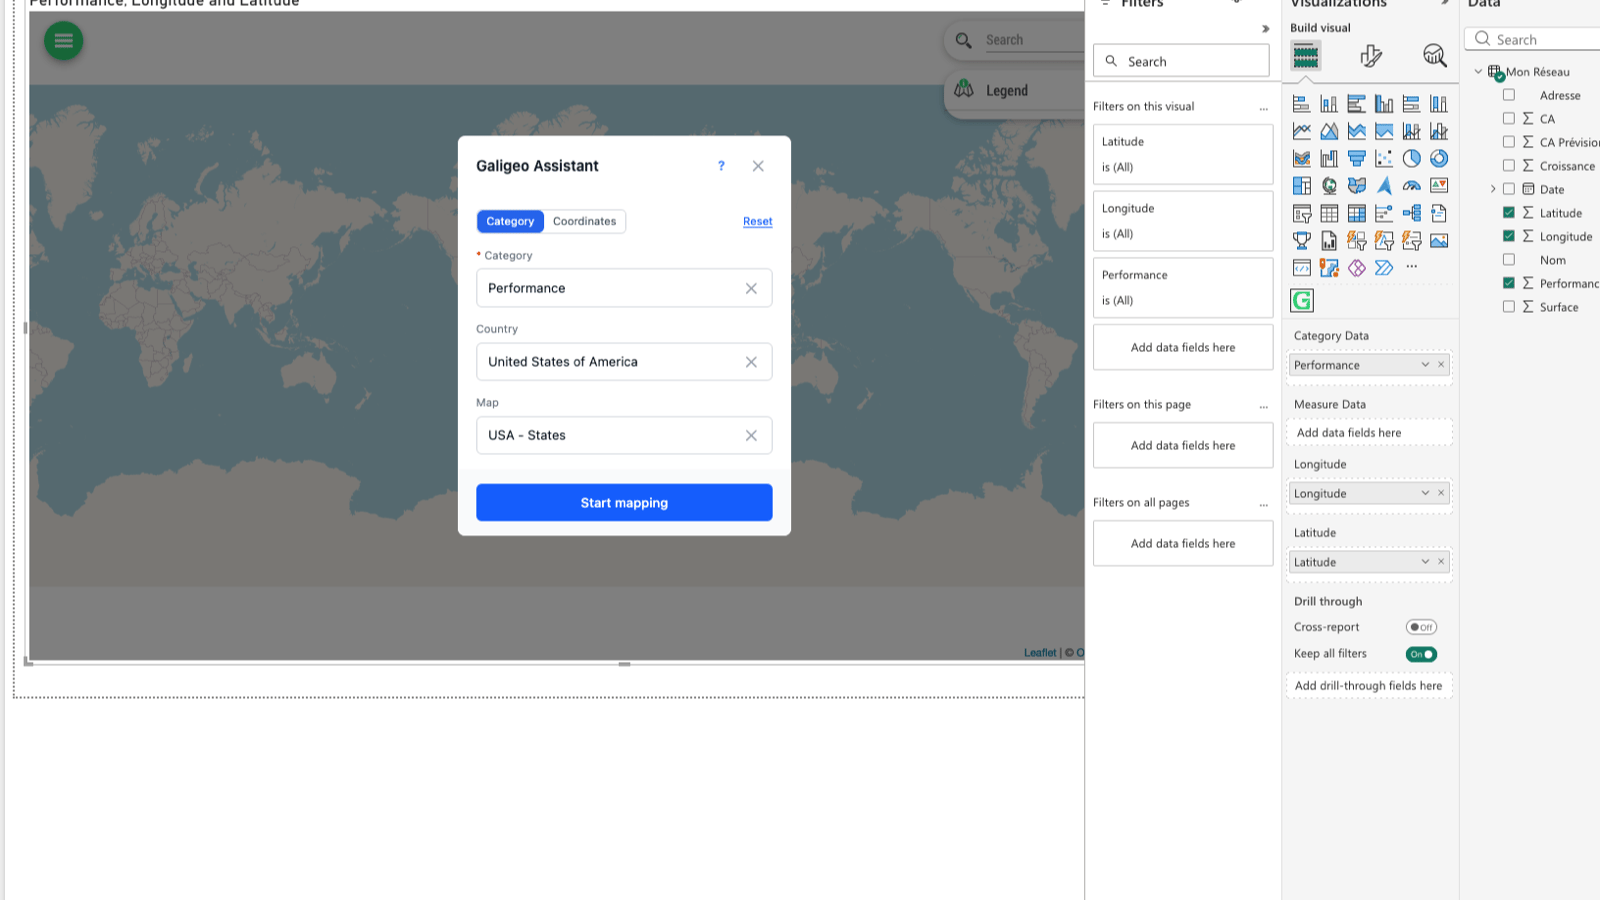Click the Start mapping button
Screen dimensions: 1600x900
point(624,502)
